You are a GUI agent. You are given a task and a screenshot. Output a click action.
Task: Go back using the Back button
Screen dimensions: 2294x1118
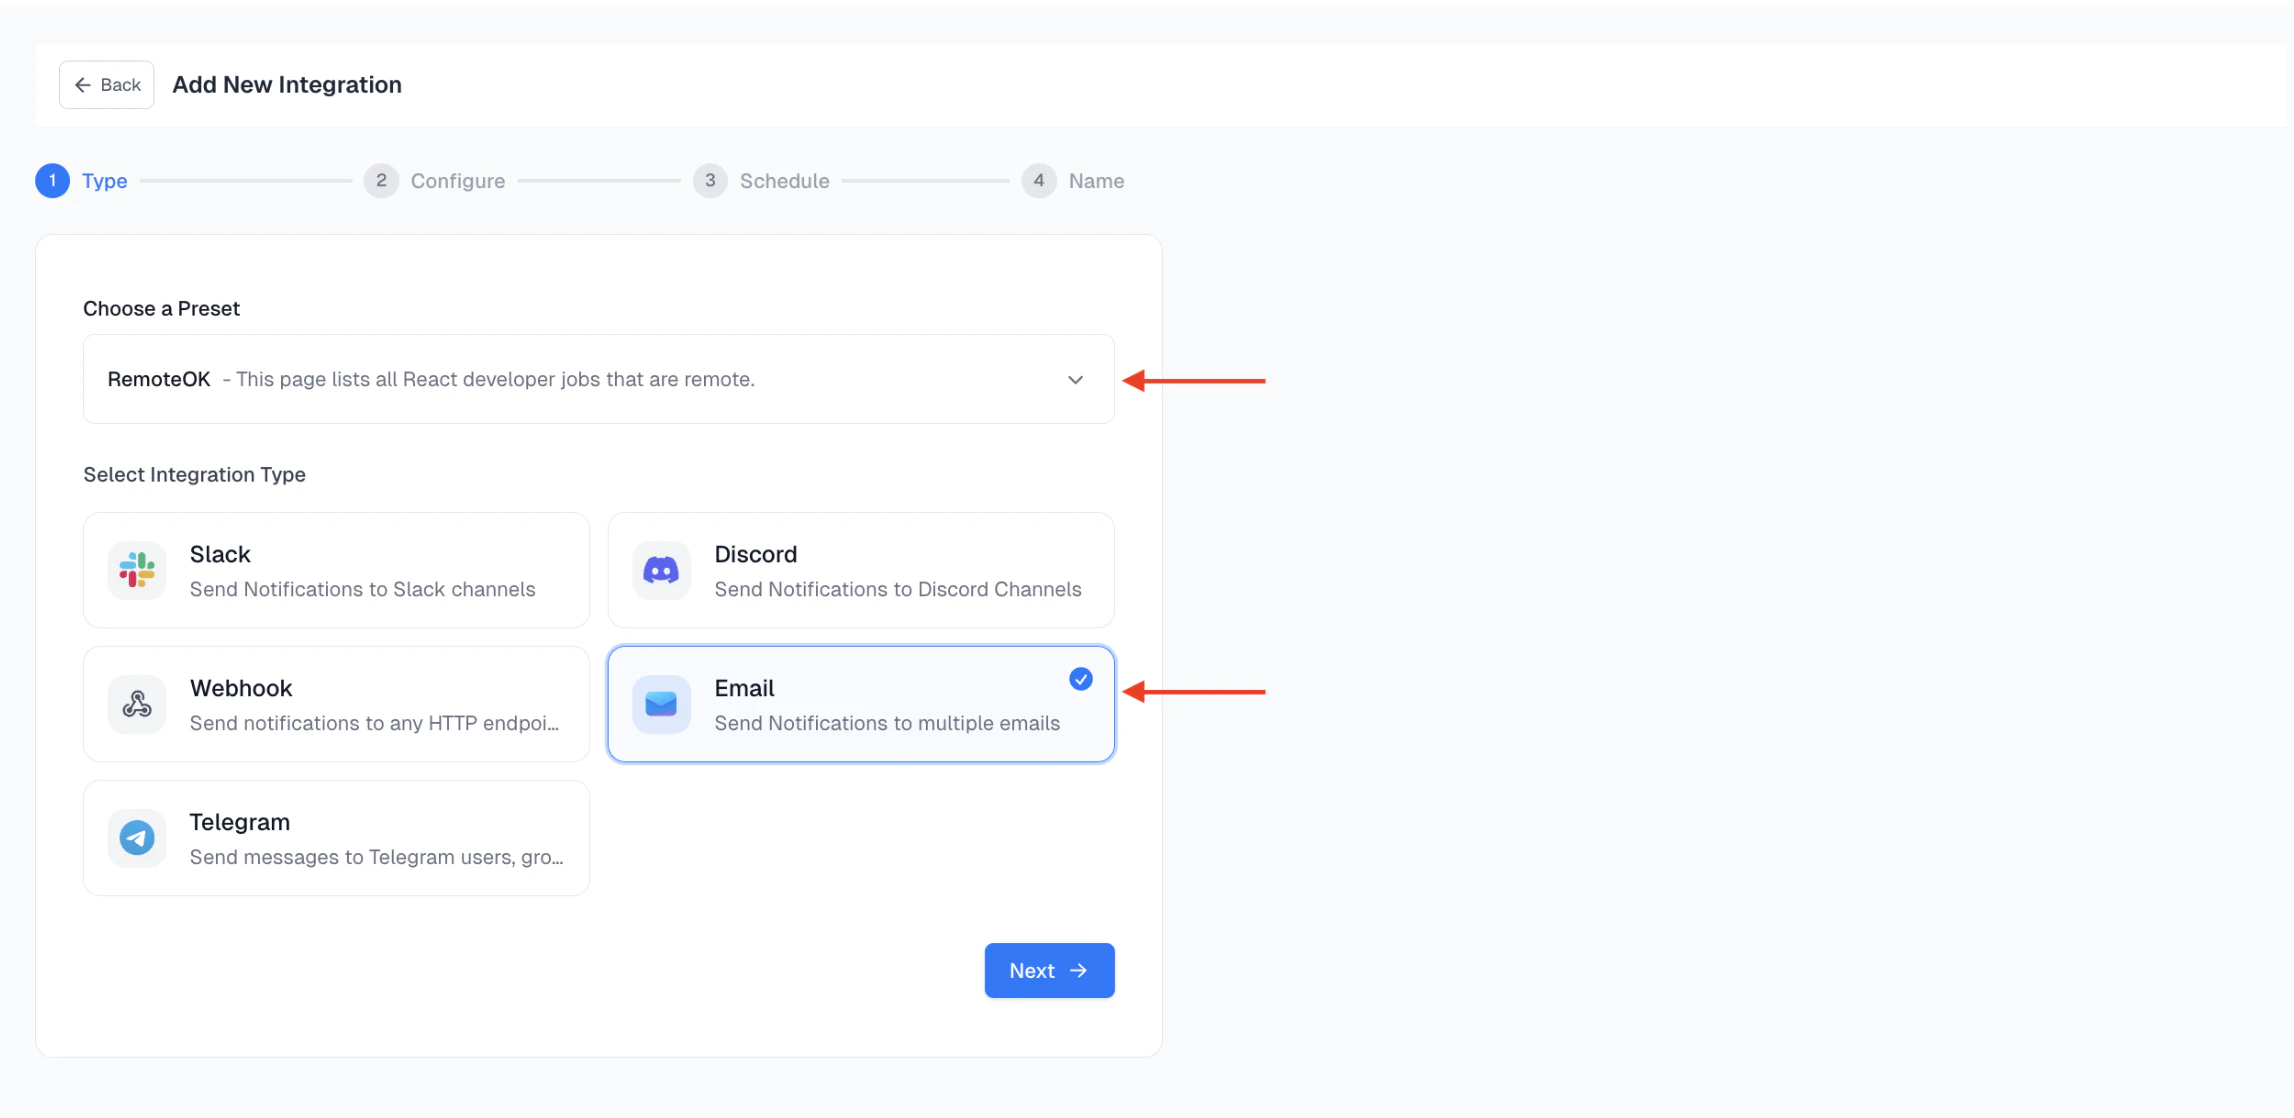pos(107,85)
